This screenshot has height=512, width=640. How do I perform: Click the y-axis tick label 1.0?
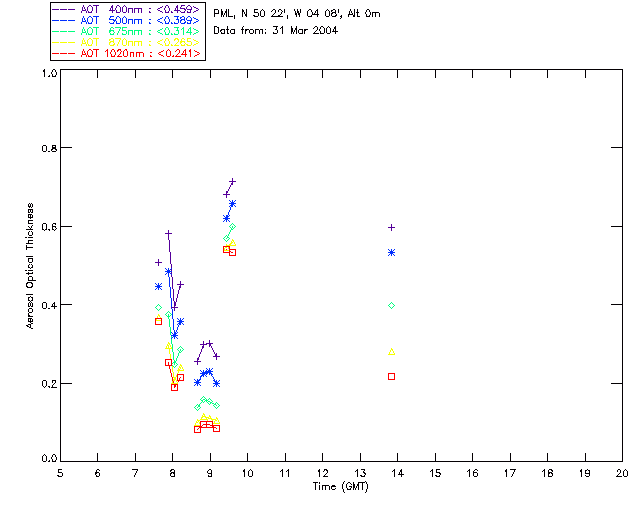(x=49, y=73)
